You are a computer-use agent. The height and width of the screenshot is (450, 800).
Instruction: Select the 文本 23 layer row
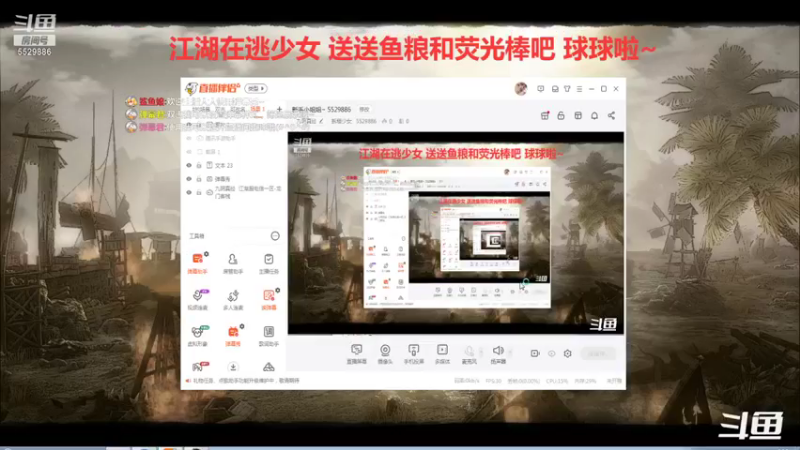[234, 165]
